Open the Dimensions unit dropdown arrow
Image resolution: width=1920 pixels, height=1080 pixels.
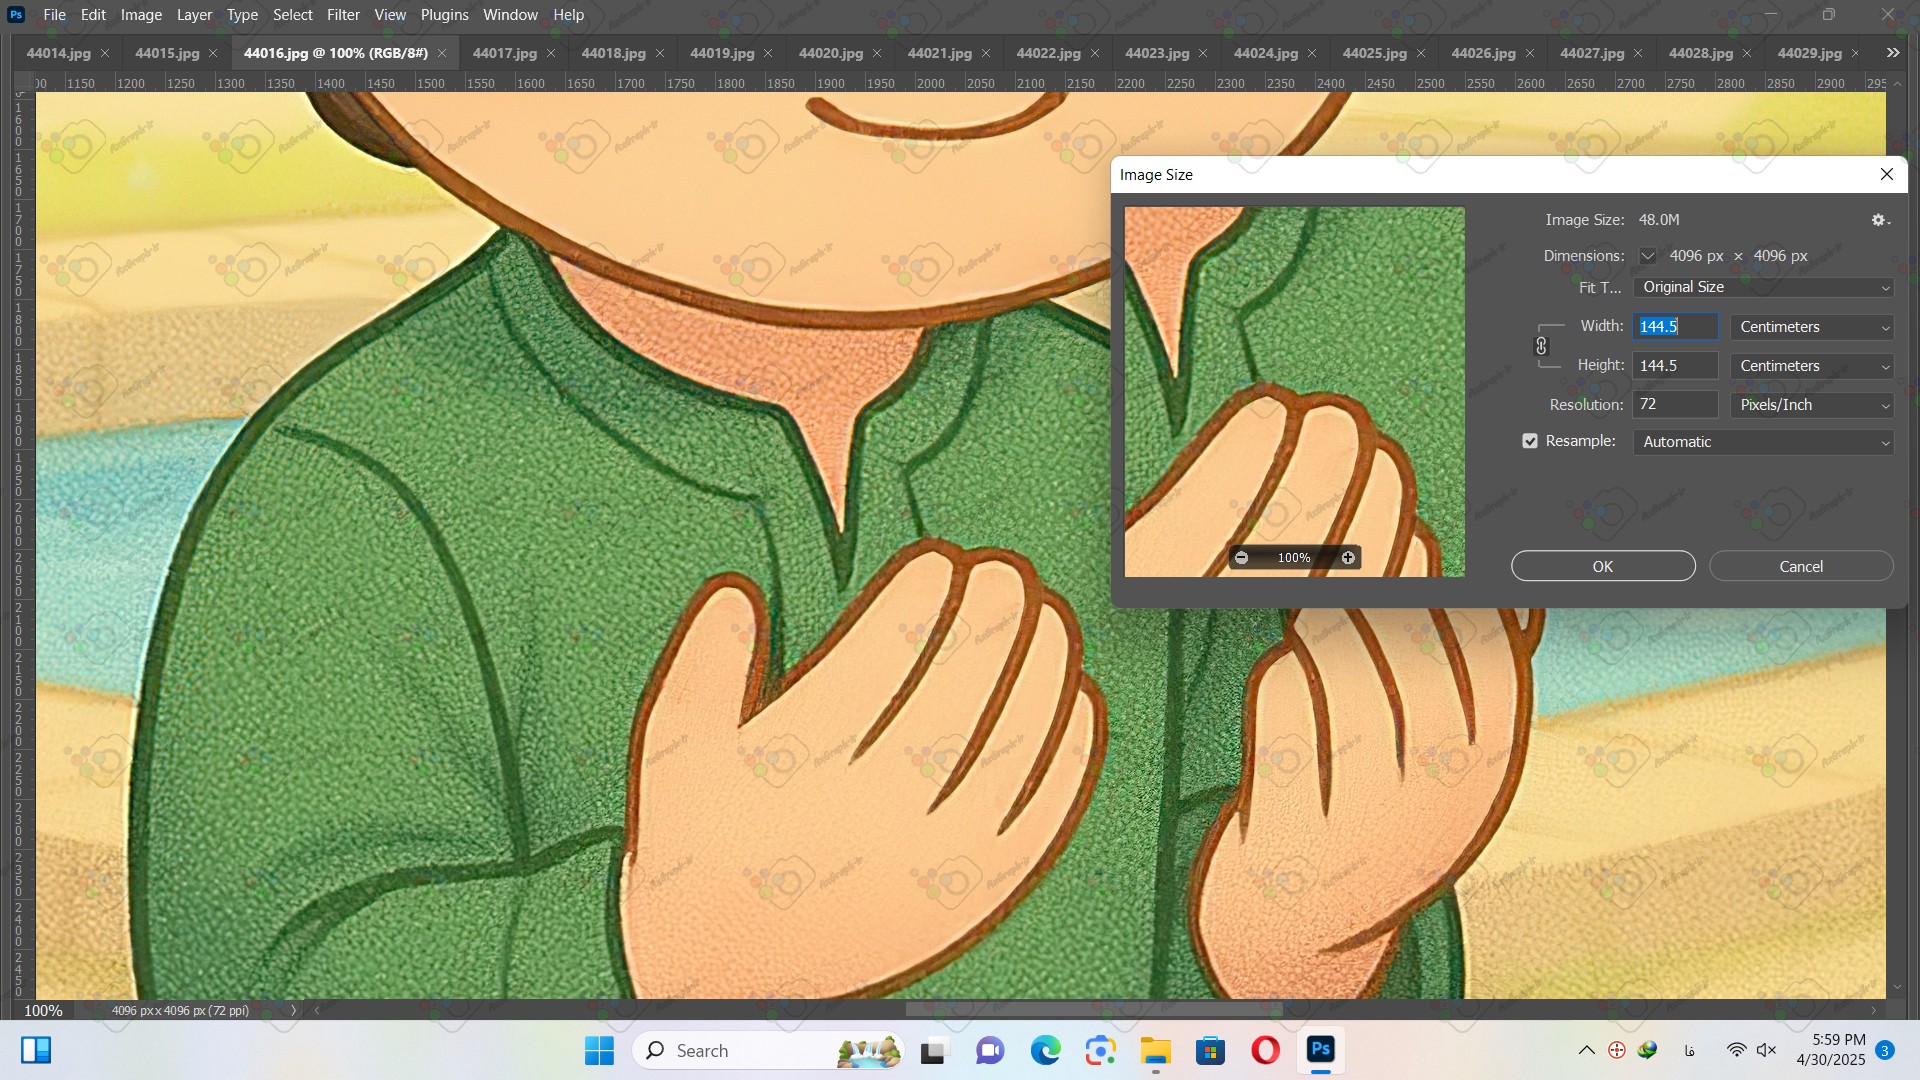click(x=1648, y=256)
